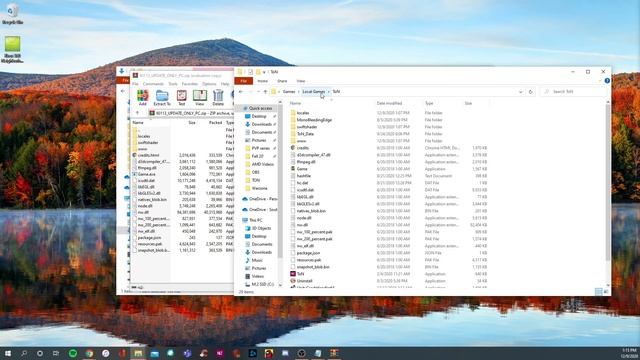This screenshot has height=360, width=640.
Task: Open Share ribbon tab
Action: [x=282, y=81]
